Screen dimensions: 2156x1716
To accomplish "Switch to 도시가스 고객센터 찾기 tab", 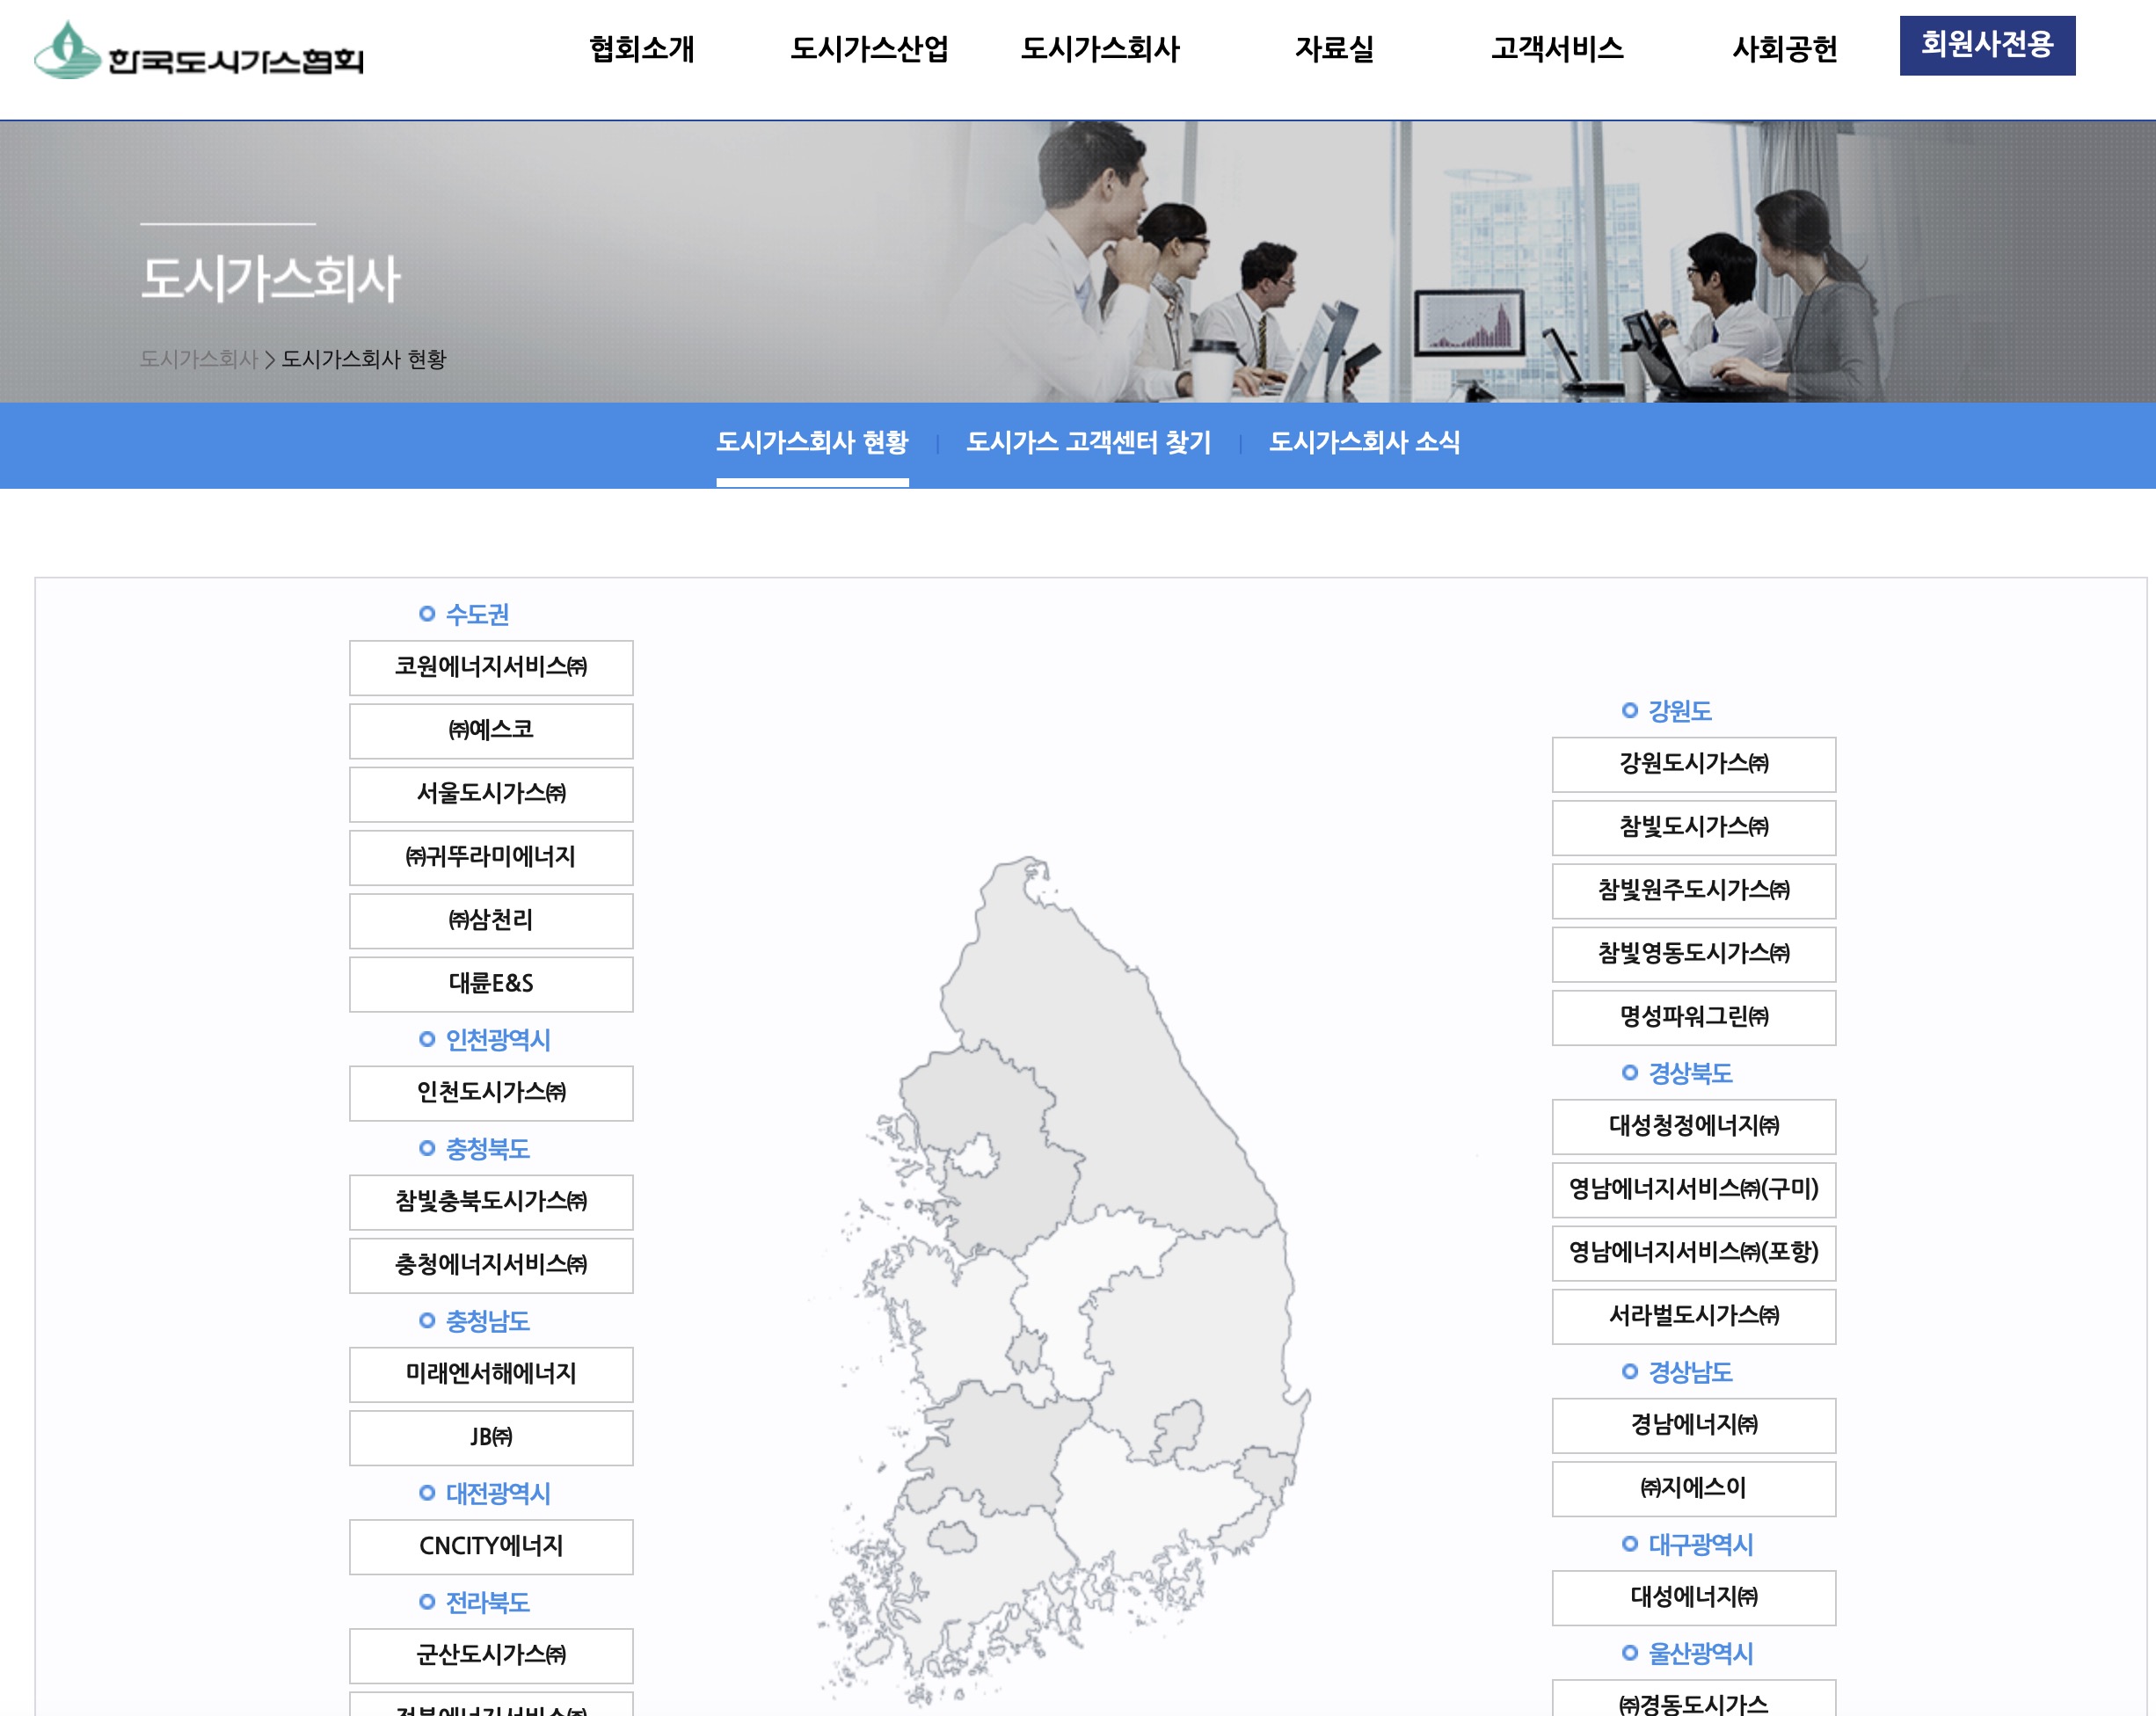I will tap(1088, 442).
